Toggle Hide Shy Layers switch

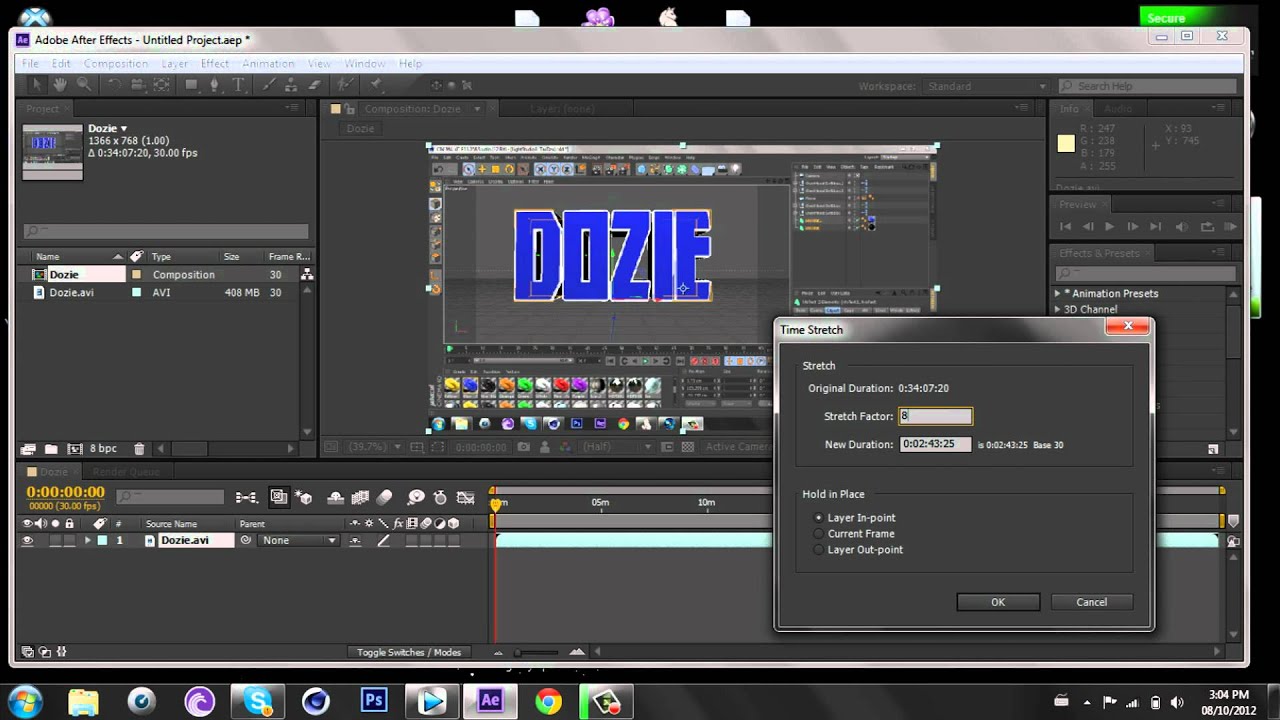coord(336,497)
